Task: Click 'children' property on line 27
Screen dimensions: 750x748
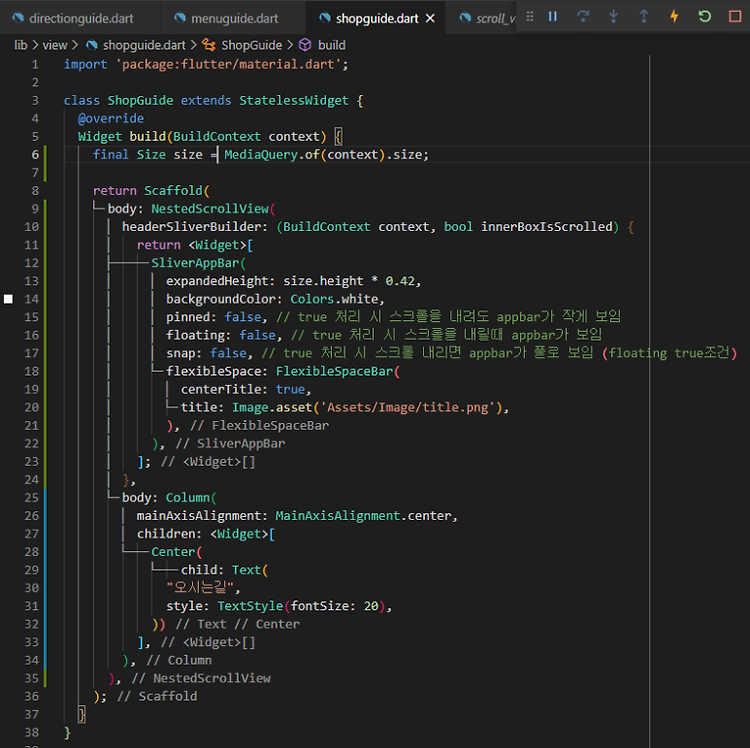Action: point(165,534)
